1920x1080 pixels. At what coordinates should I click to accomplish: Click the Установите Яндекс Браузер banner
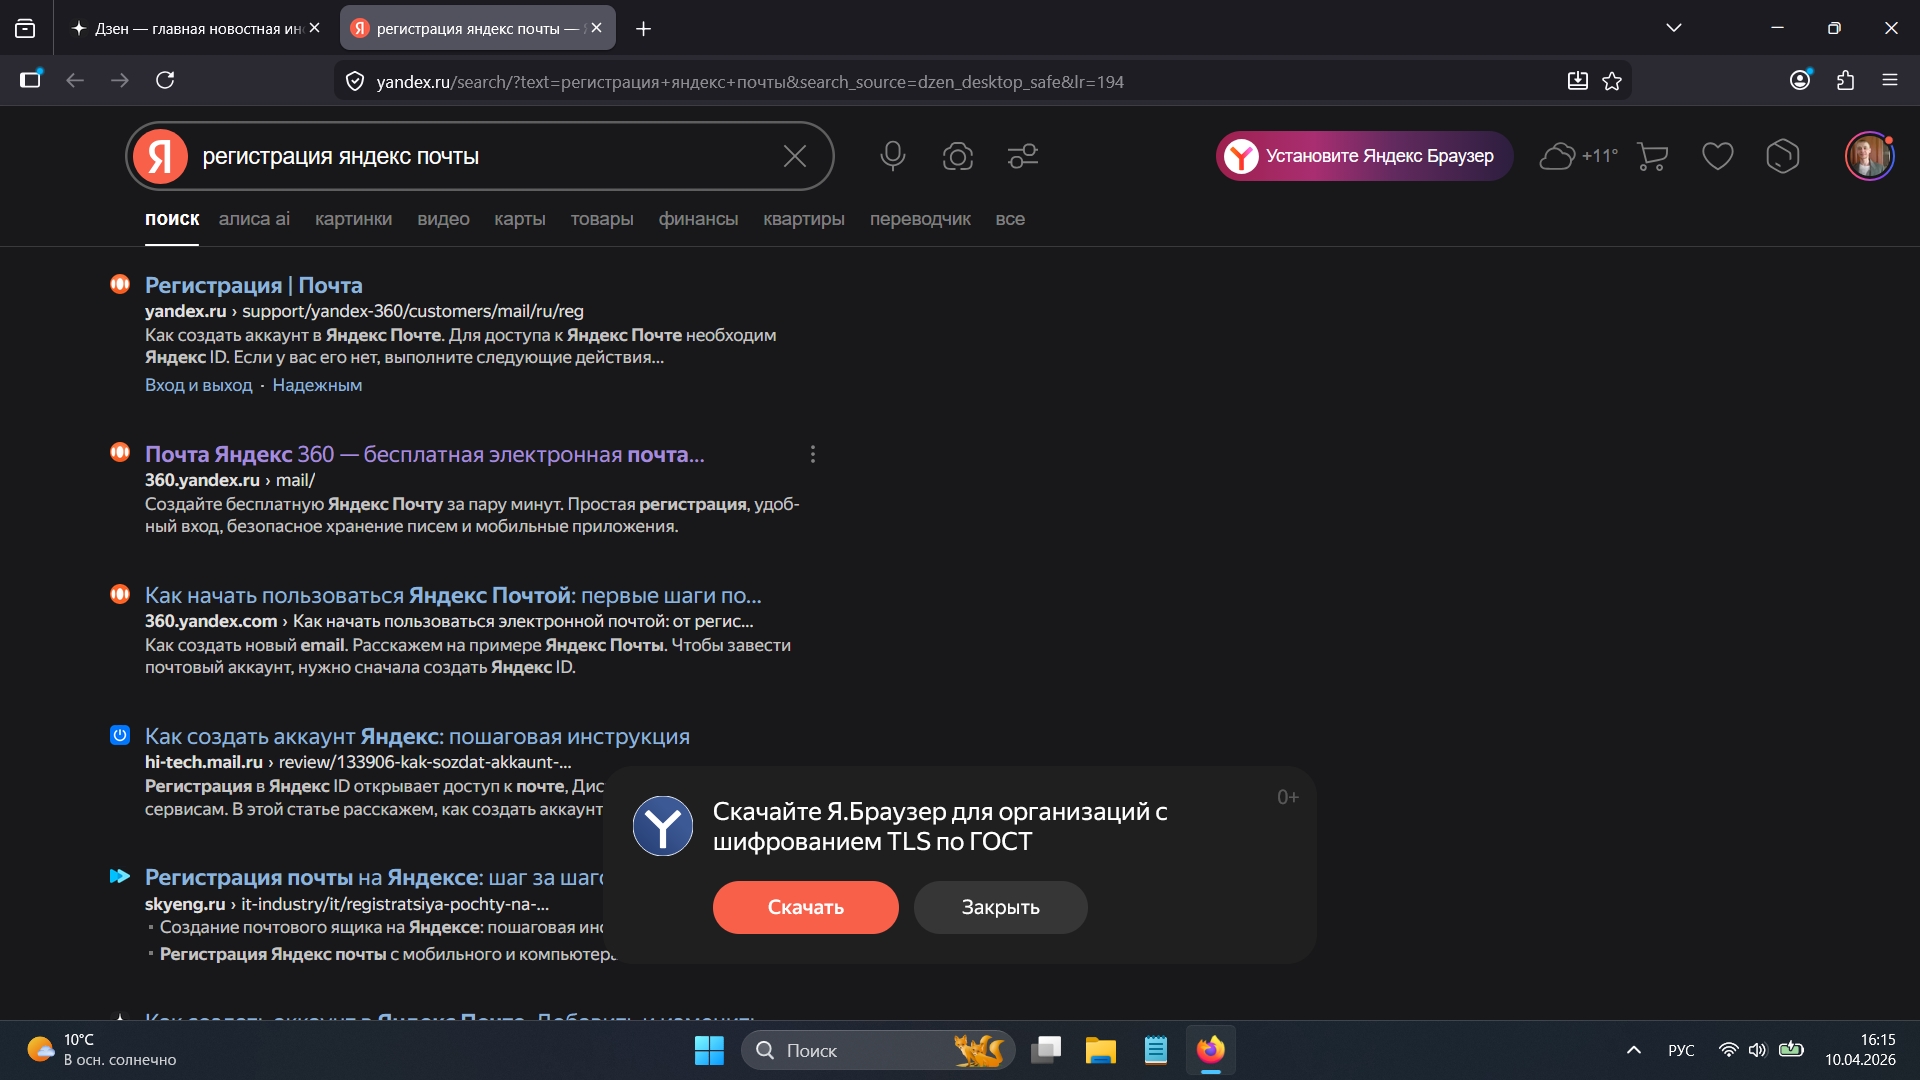coord(1363,156)
